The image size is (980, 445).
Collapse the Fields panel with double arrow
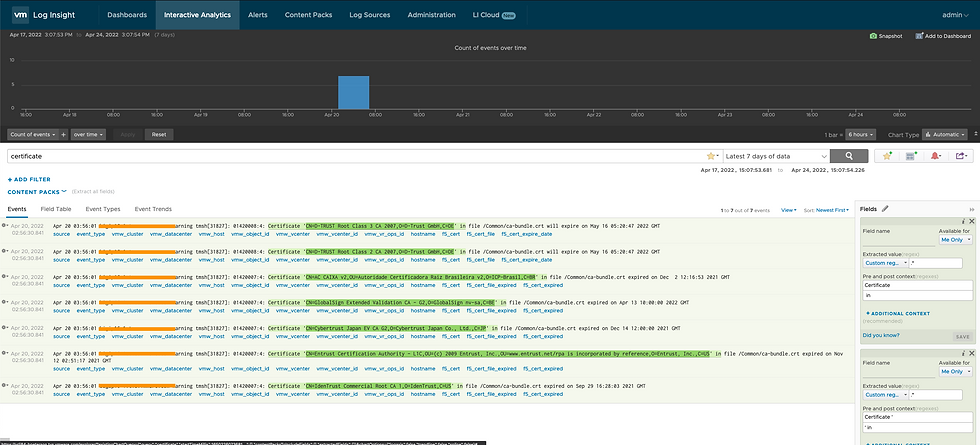tap(972, 209)
